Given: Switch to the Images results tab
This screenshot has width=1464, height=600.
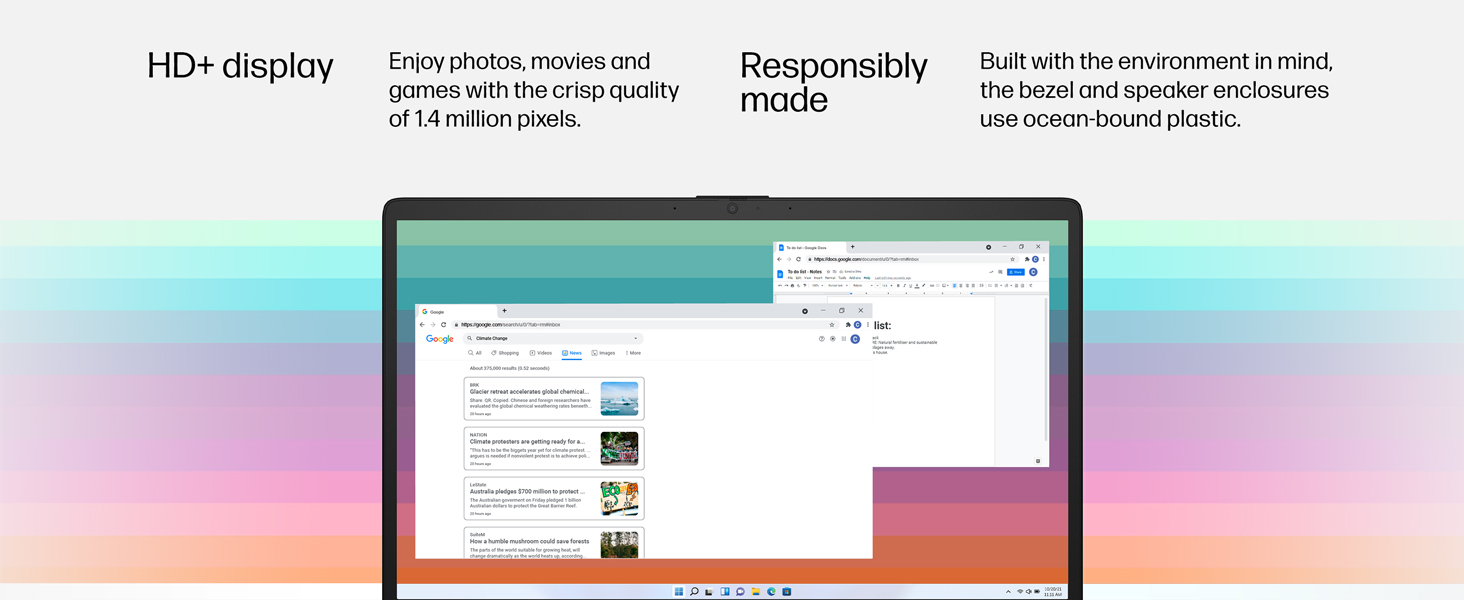Looking at the screenshot, I should click(603, 353).
